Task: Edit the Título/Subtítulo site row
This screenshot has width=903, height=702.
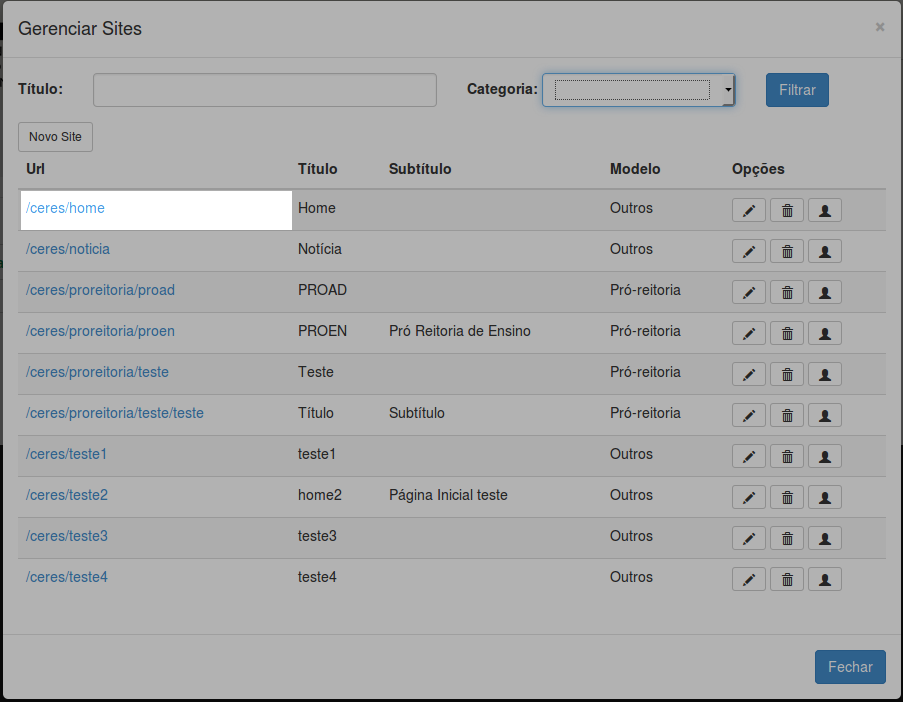Action: [x=748, y=415]
